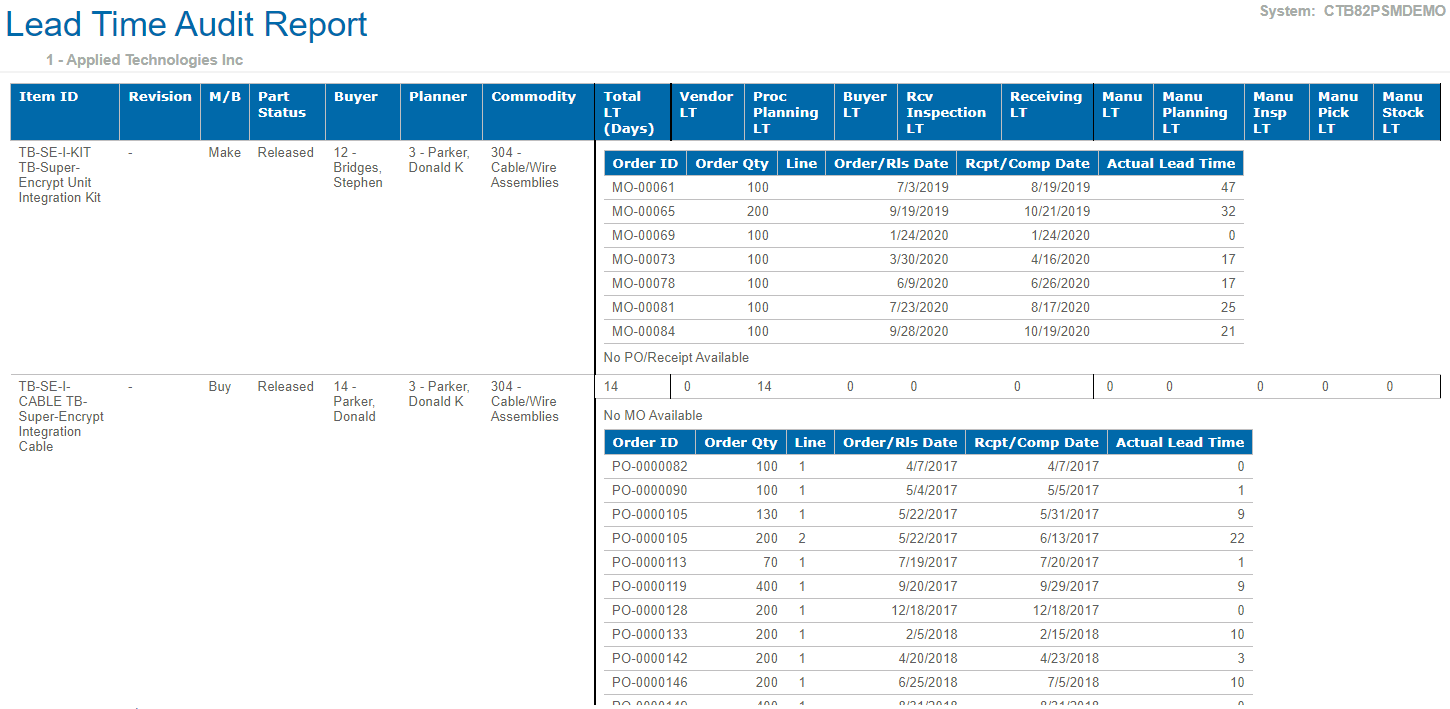The height and width of the screenshot is (709, 1450).
Task: Select the Manu Planning LT header
Action: click(x=1194, y=112)
